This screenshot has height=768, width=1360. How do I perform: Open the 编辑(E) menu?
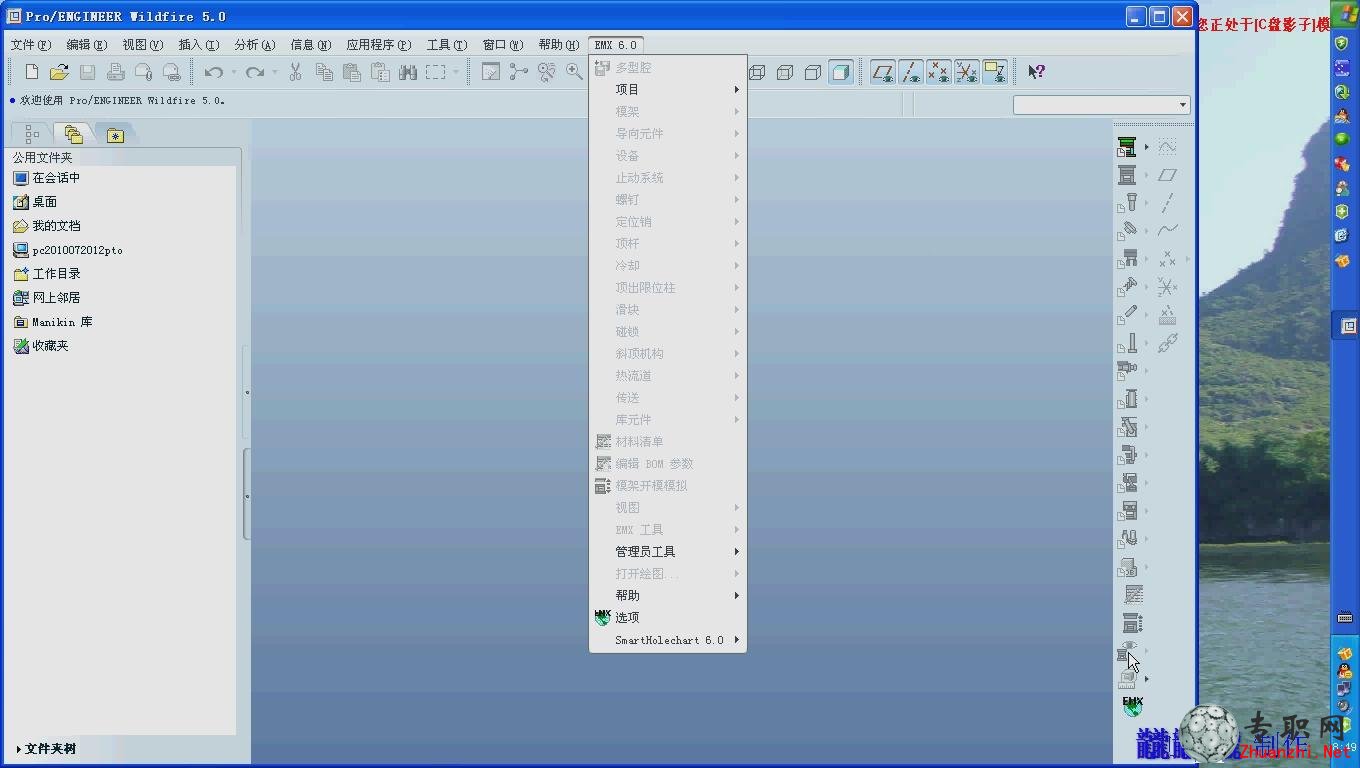point(87,45)
